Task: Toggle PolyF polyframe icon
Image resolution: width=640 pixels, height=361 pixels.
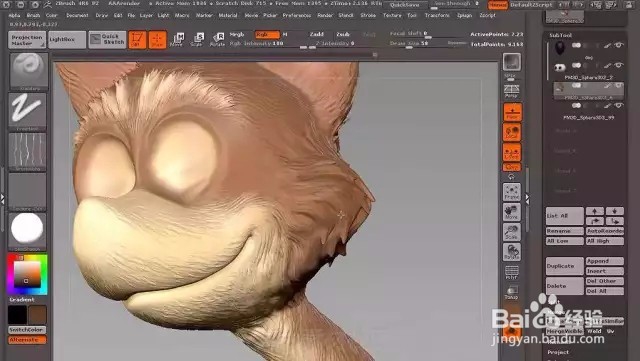Action: tap(512, 272)
